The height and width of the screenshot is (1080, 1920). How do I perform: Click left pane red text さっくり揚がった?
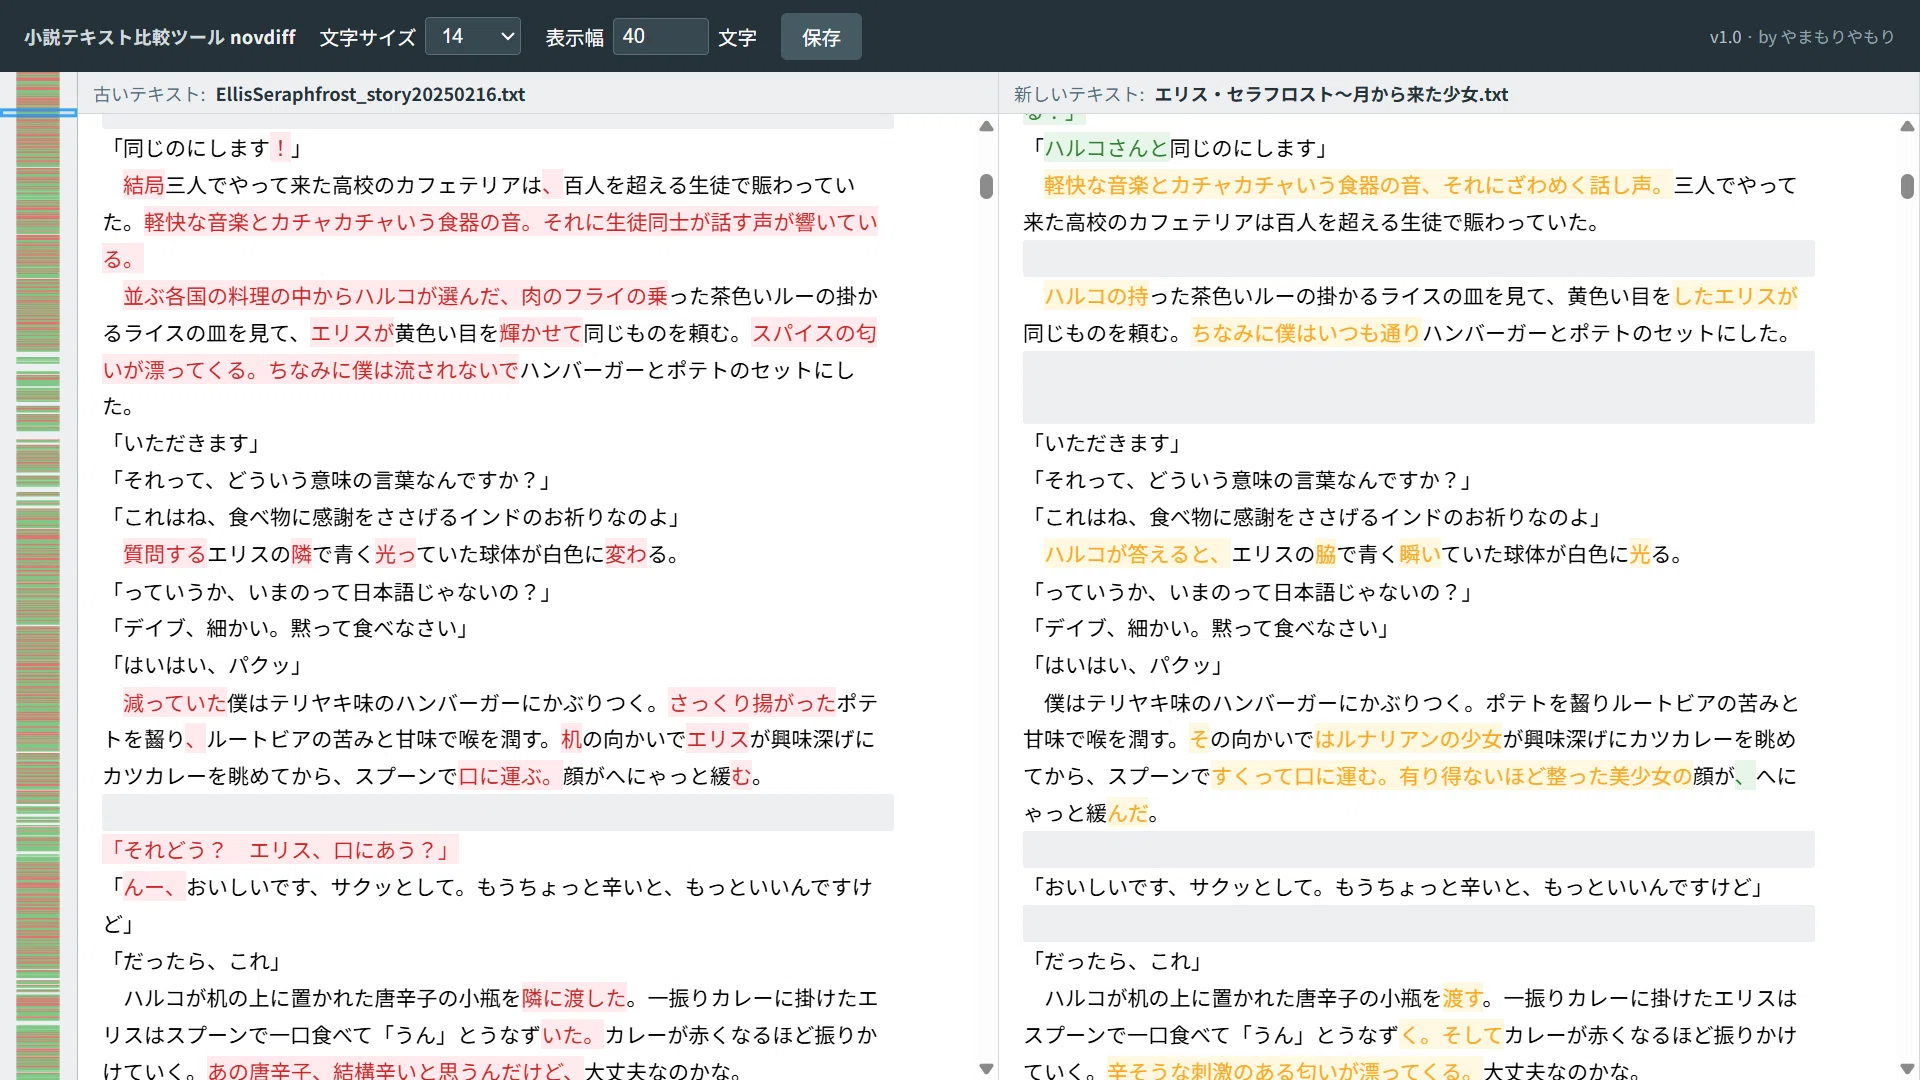(752, 703)
